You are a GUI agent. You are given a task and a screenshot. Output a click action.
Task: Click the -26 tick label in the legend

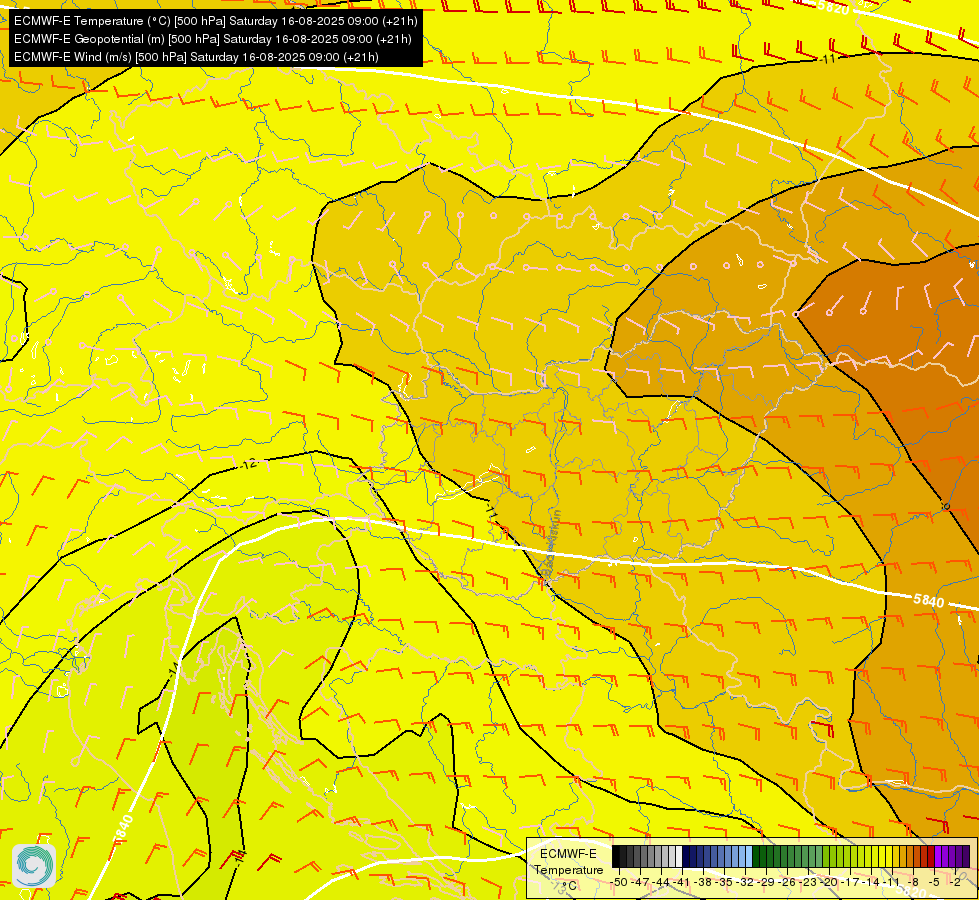(787, 882)
